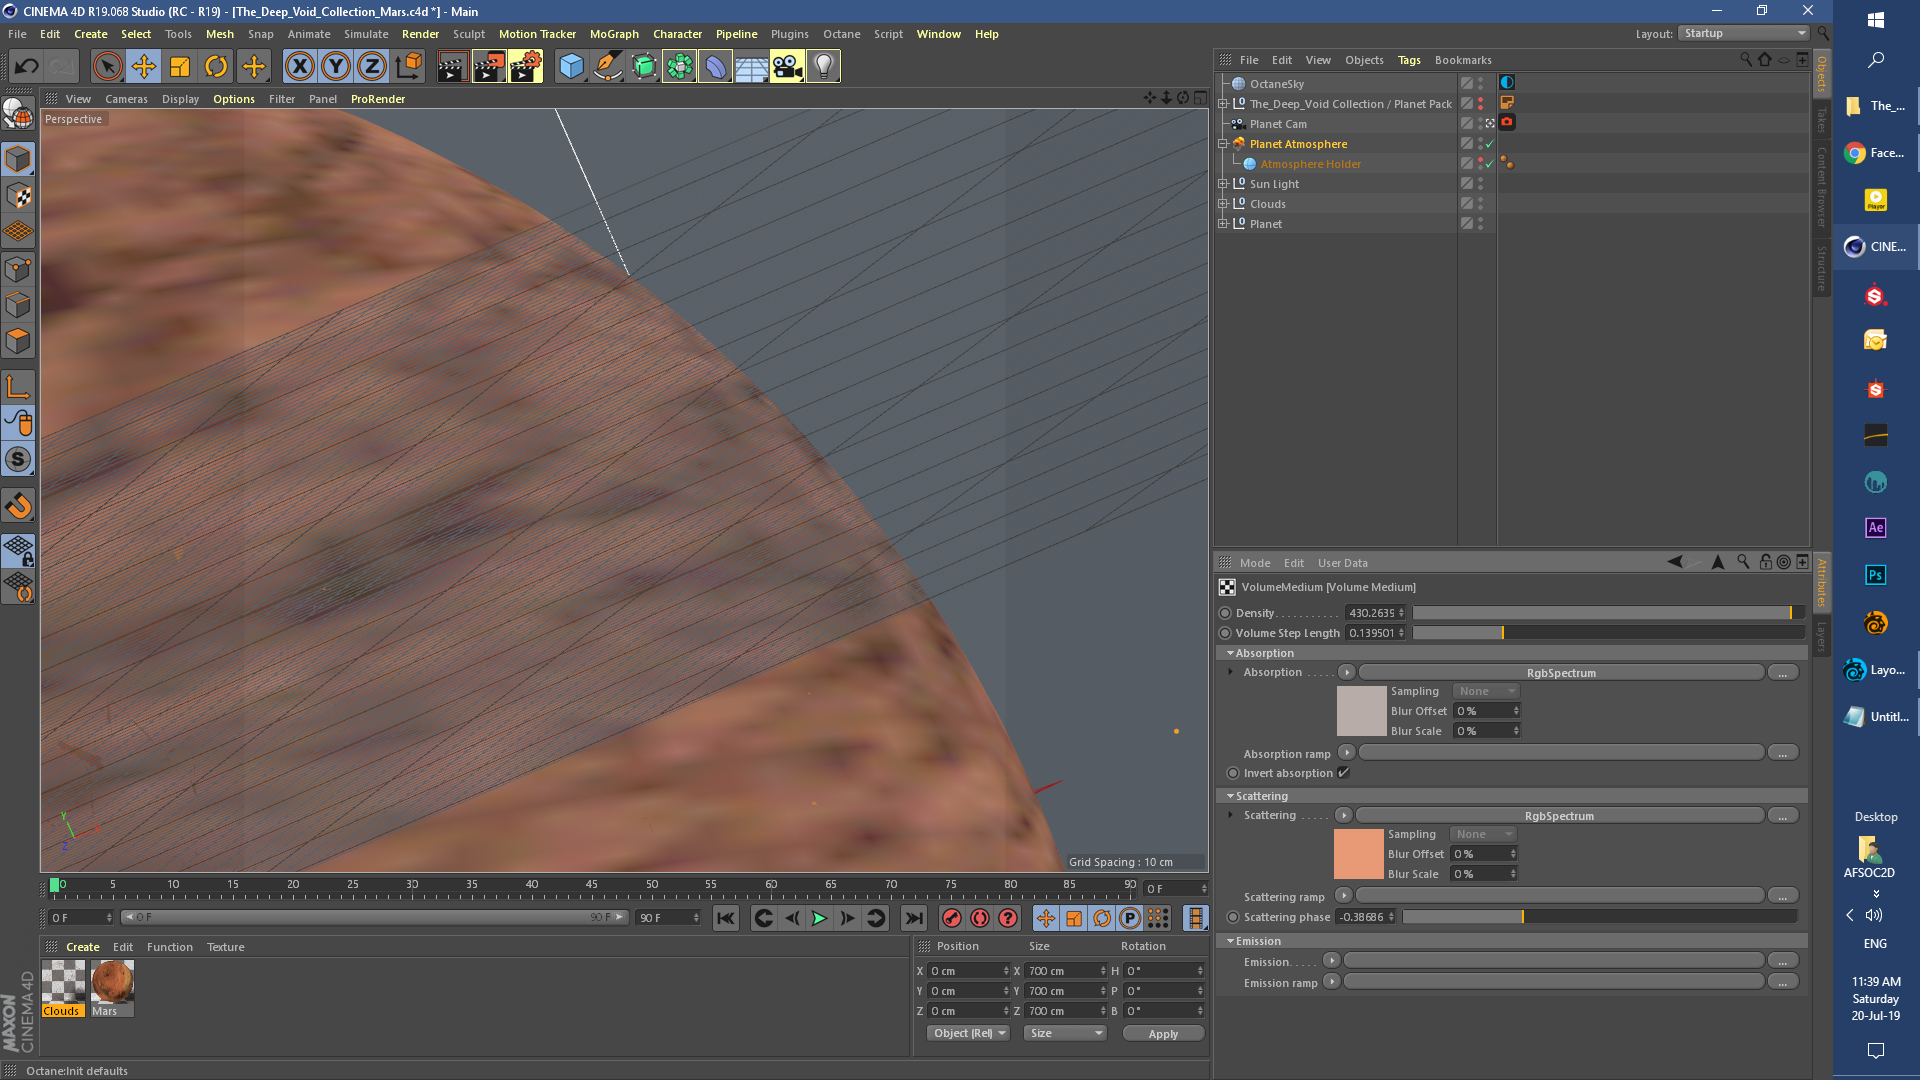The width and height of the screenshot is (1920, 1080).
Task: Collapse the Scattering section
Action: pos(1231,796)
